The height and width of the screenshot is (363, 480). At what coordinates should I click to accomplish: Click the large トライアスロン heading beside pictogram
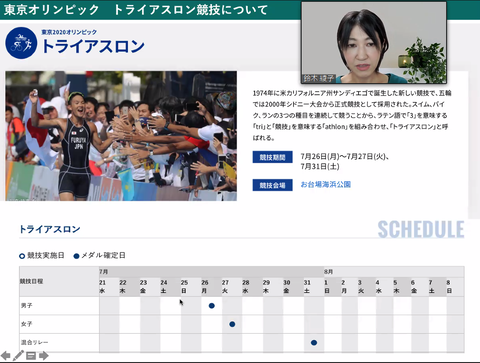[x=93, y=46]
